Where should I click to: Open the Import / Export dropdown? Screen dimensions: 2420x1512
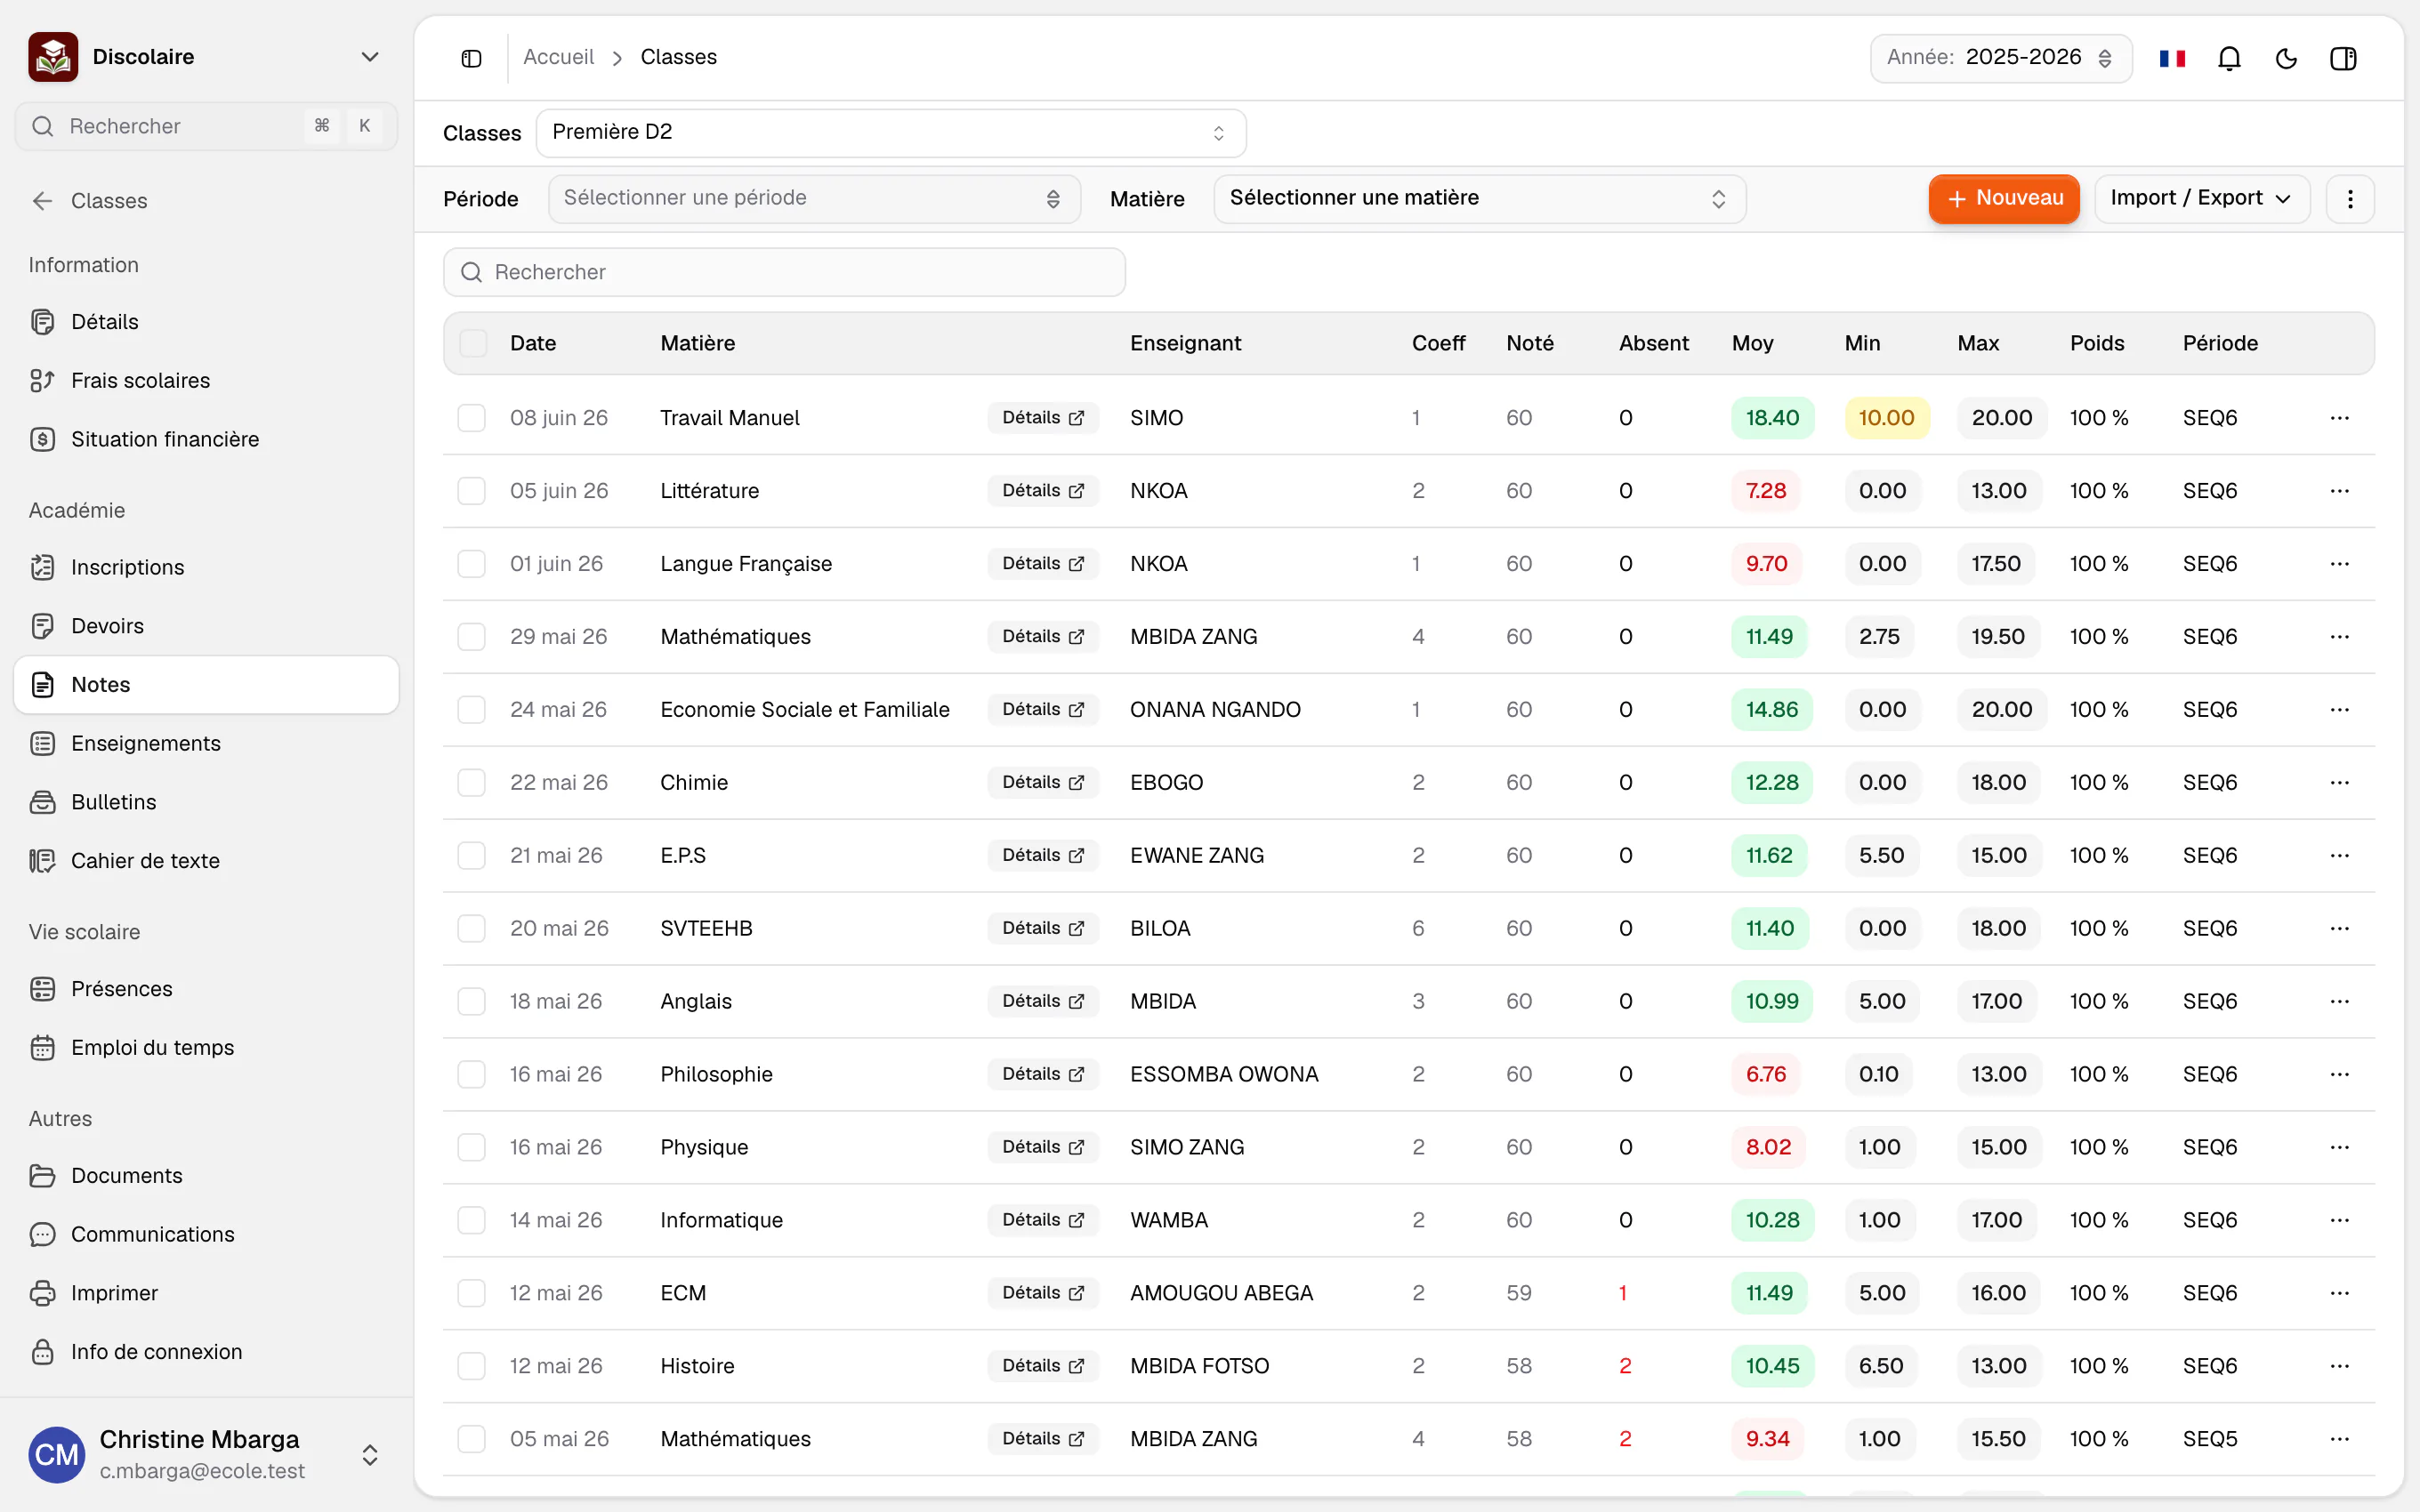coord(2202,199)
